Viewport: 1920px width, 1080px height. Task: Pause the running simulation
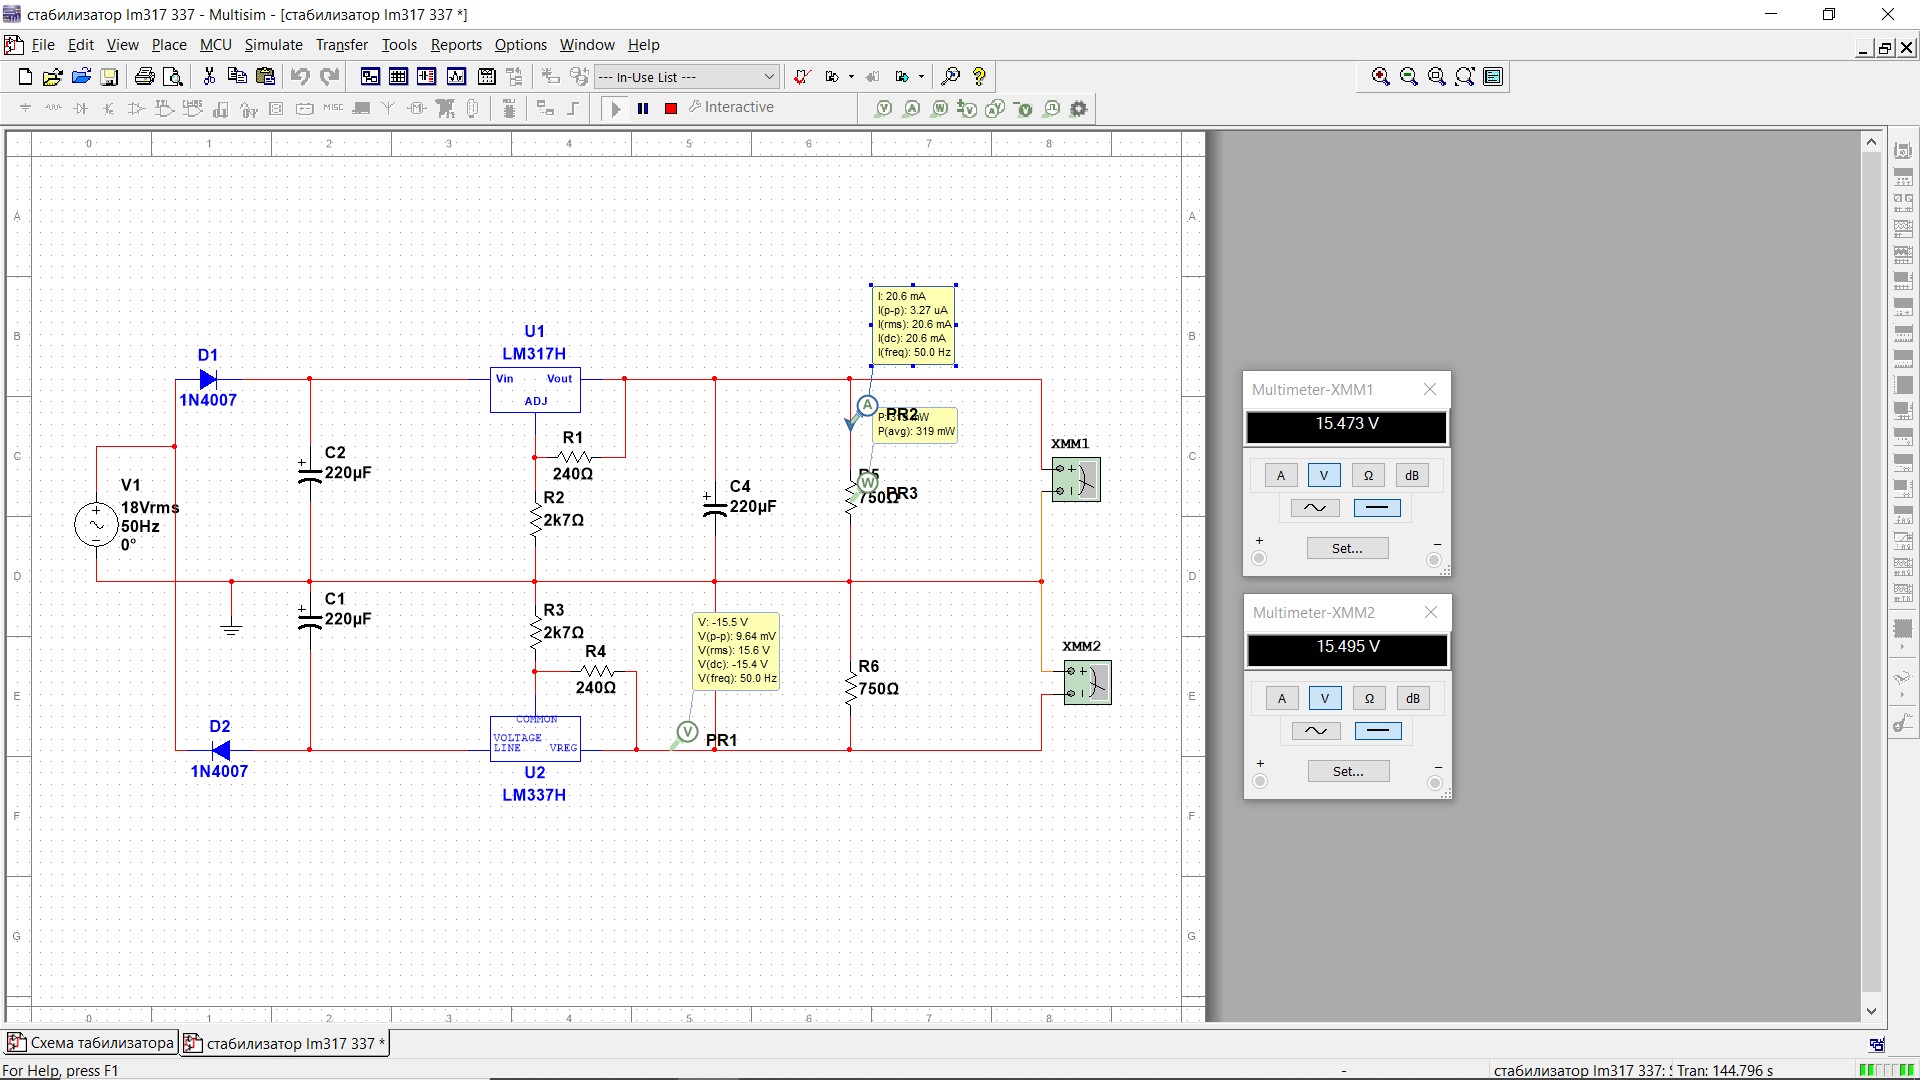click(x=643, y=108)
